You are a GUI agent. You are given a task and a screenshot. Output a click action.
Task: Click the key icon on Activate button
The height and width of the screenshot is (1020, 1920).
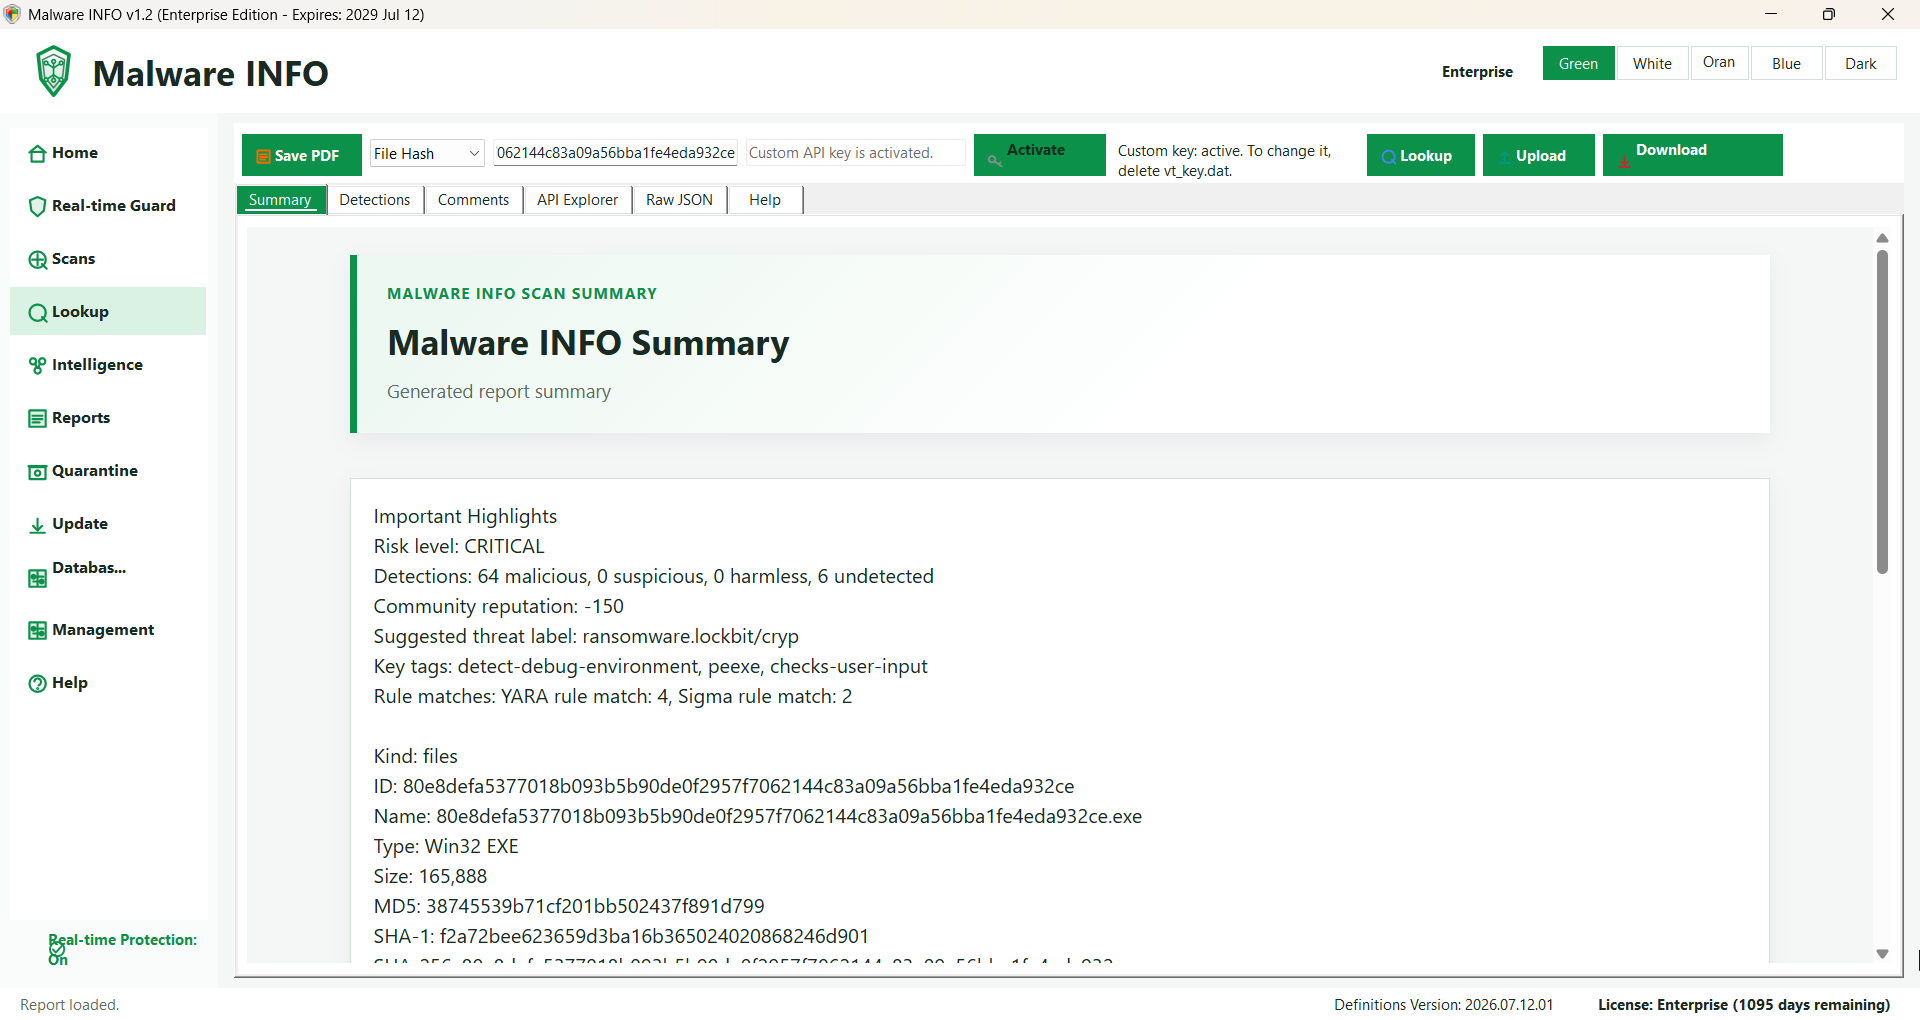click(x=994, y=160)
